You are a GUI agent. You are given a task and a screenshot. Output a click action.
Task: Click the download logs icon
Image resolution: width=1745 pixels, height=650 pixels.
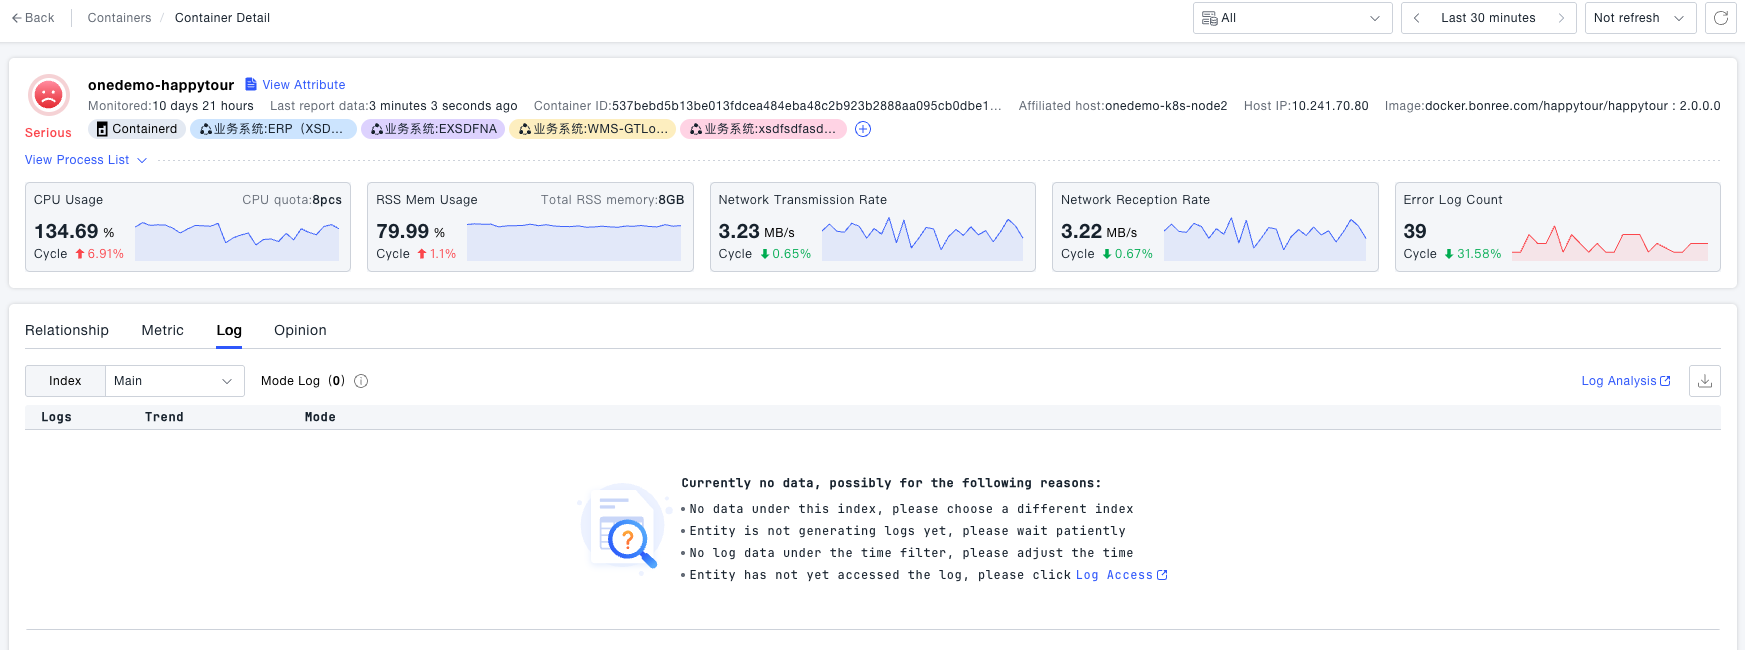[x=1704, y=381]
